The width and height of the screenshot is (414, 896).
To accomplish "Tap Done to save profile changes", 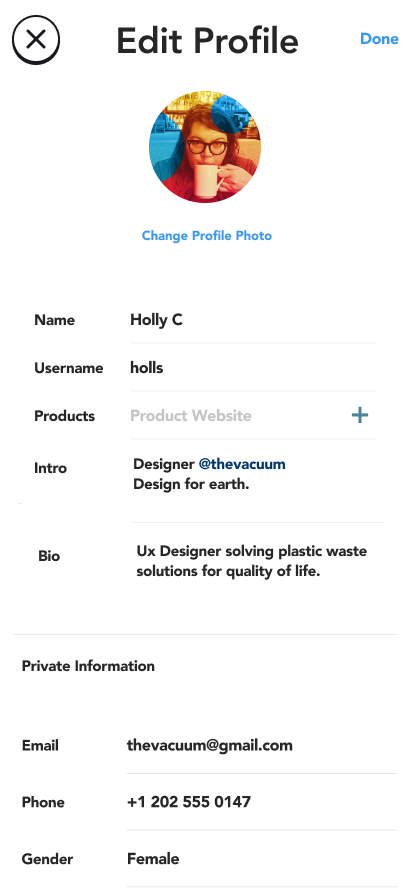I will [379, 39].
